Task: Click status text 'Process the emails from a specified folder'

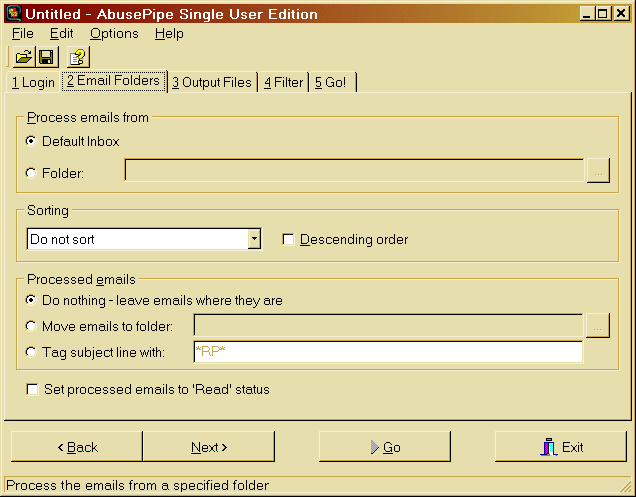Action: [x=137, y=485]
